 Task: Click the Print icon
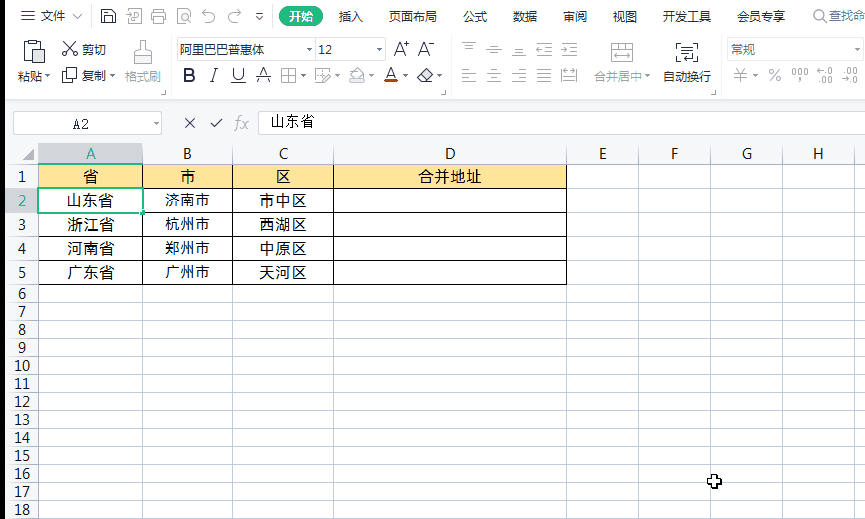click(x=158, y=17)
